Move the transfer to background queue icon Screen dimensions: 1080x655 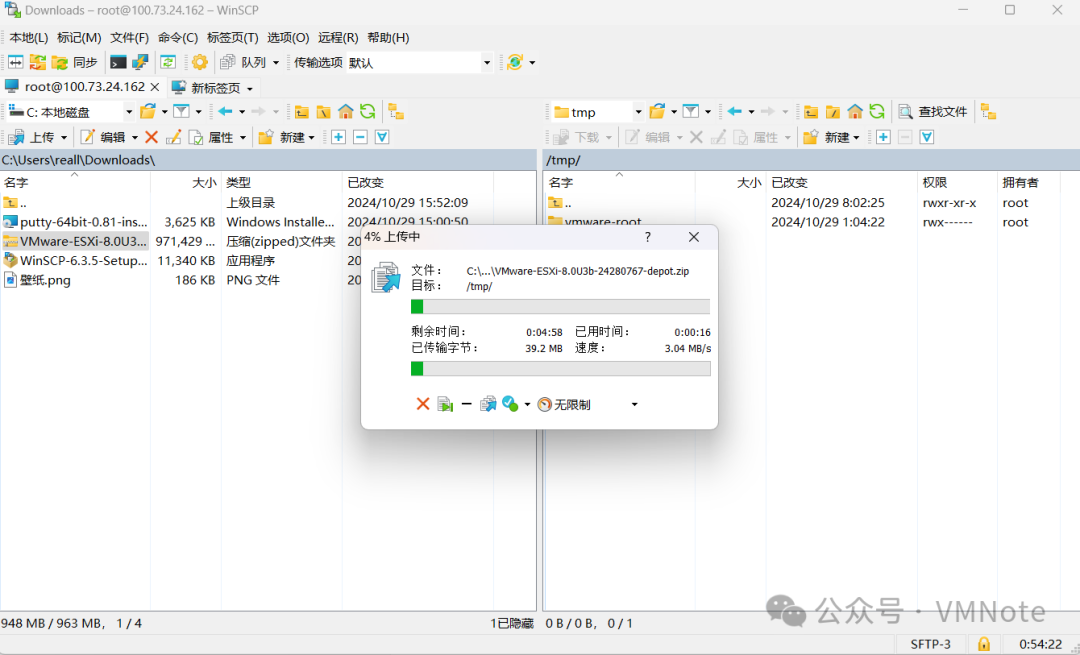tap(488, 404)
